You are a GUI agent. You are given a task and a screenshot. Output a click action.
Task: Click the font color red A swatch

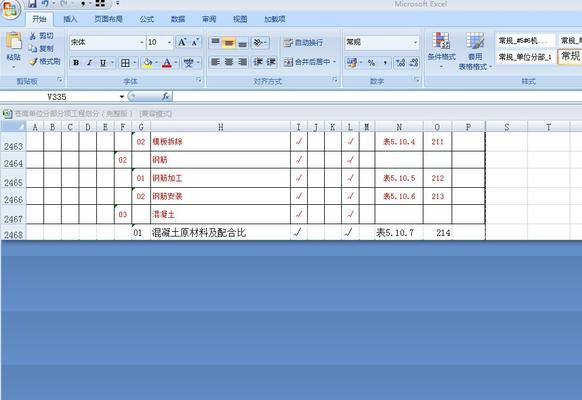167,63
